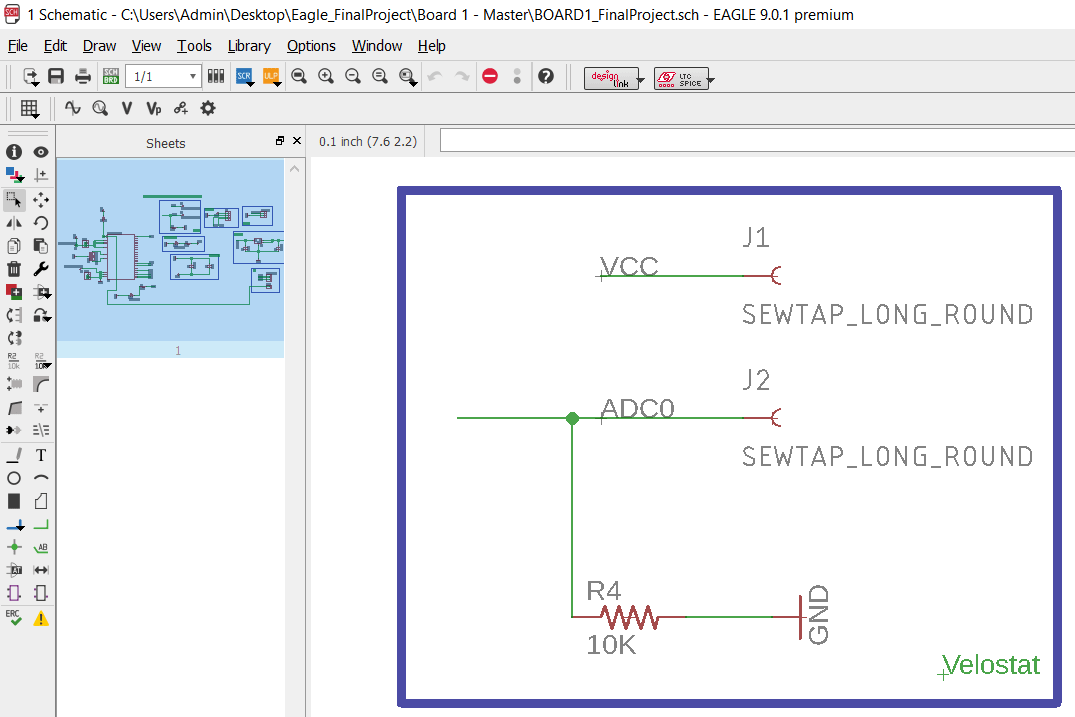The width and height of the screenshot is (1075, 717).
Task: Select the Dimension tool
Action: click(x=41, y=570)
